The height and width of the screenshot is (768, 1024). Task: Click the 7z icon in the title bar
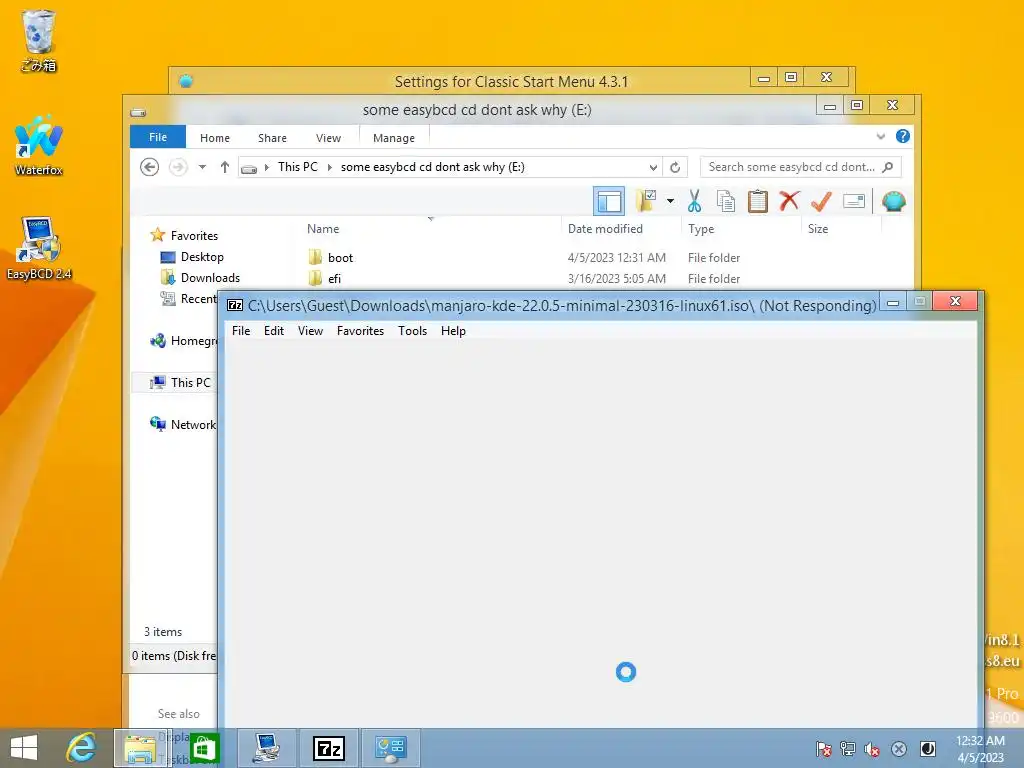coord(235,305)
